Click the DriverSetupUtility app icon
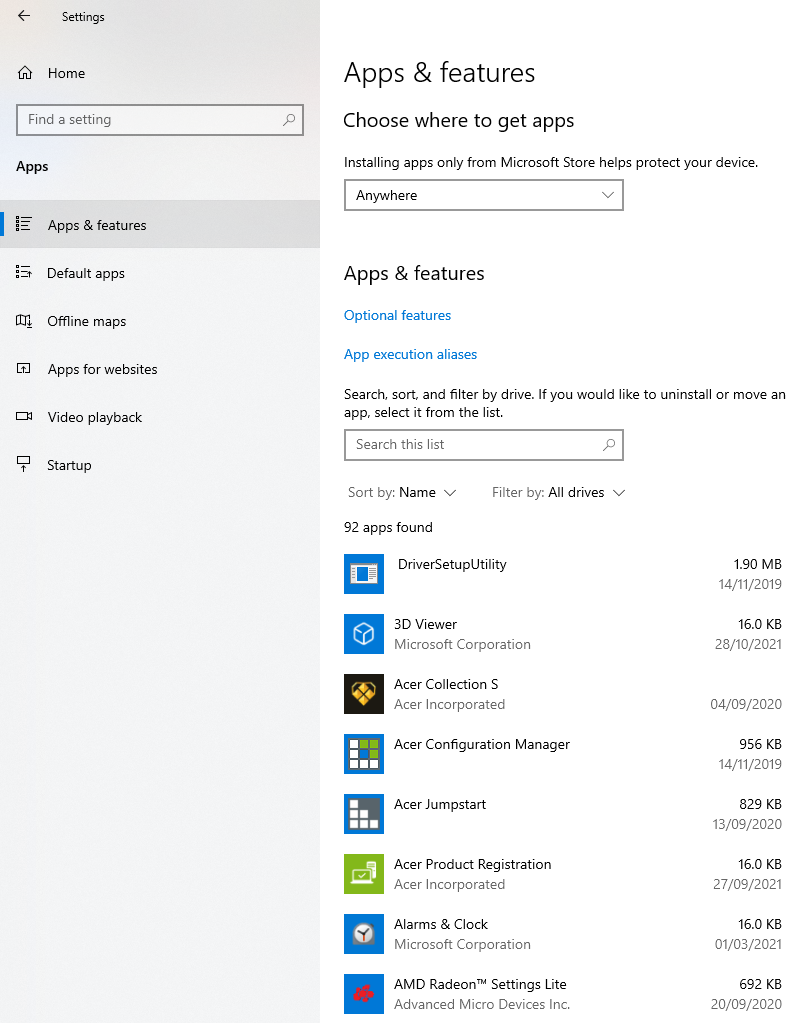 pos(363,574)
